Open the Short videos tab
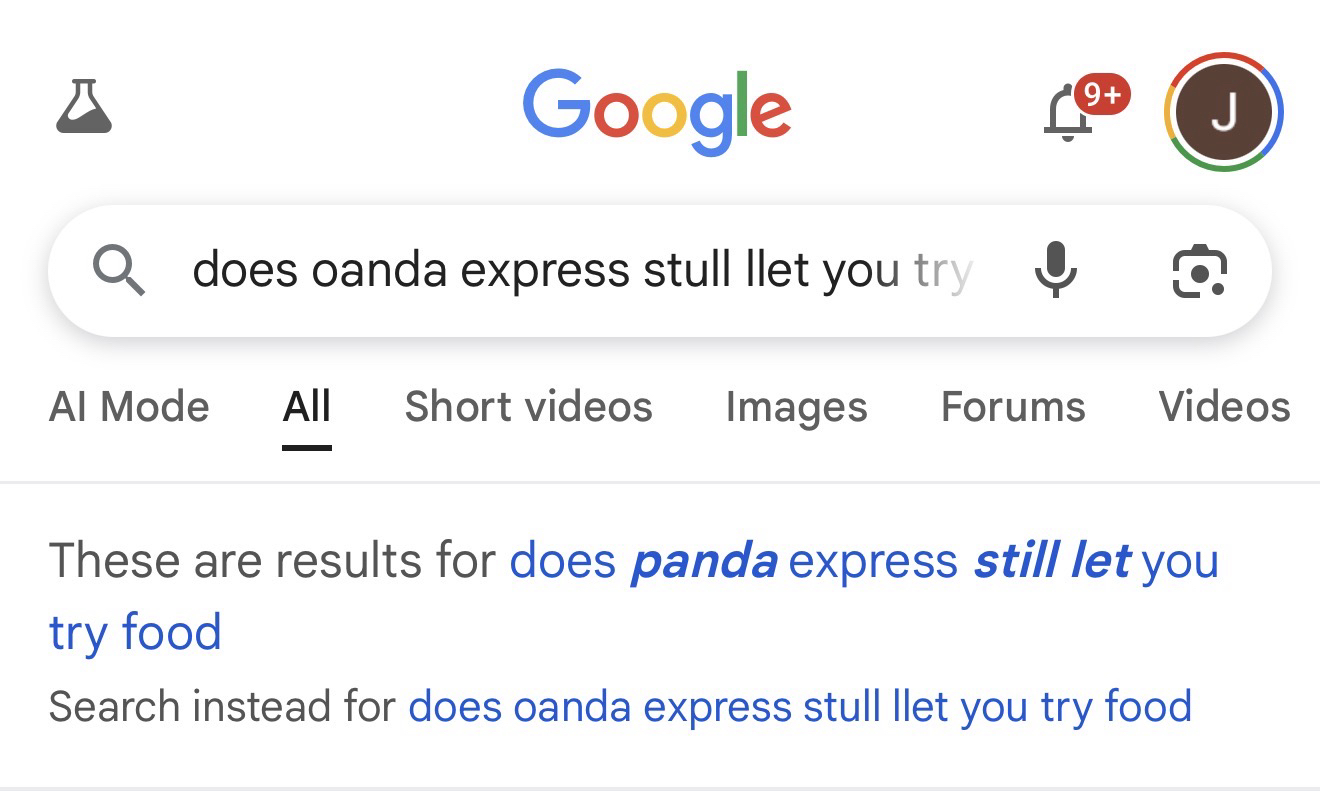Image resolution: width=1320 pixels, height=791 pixels. [x=528, y=407]
